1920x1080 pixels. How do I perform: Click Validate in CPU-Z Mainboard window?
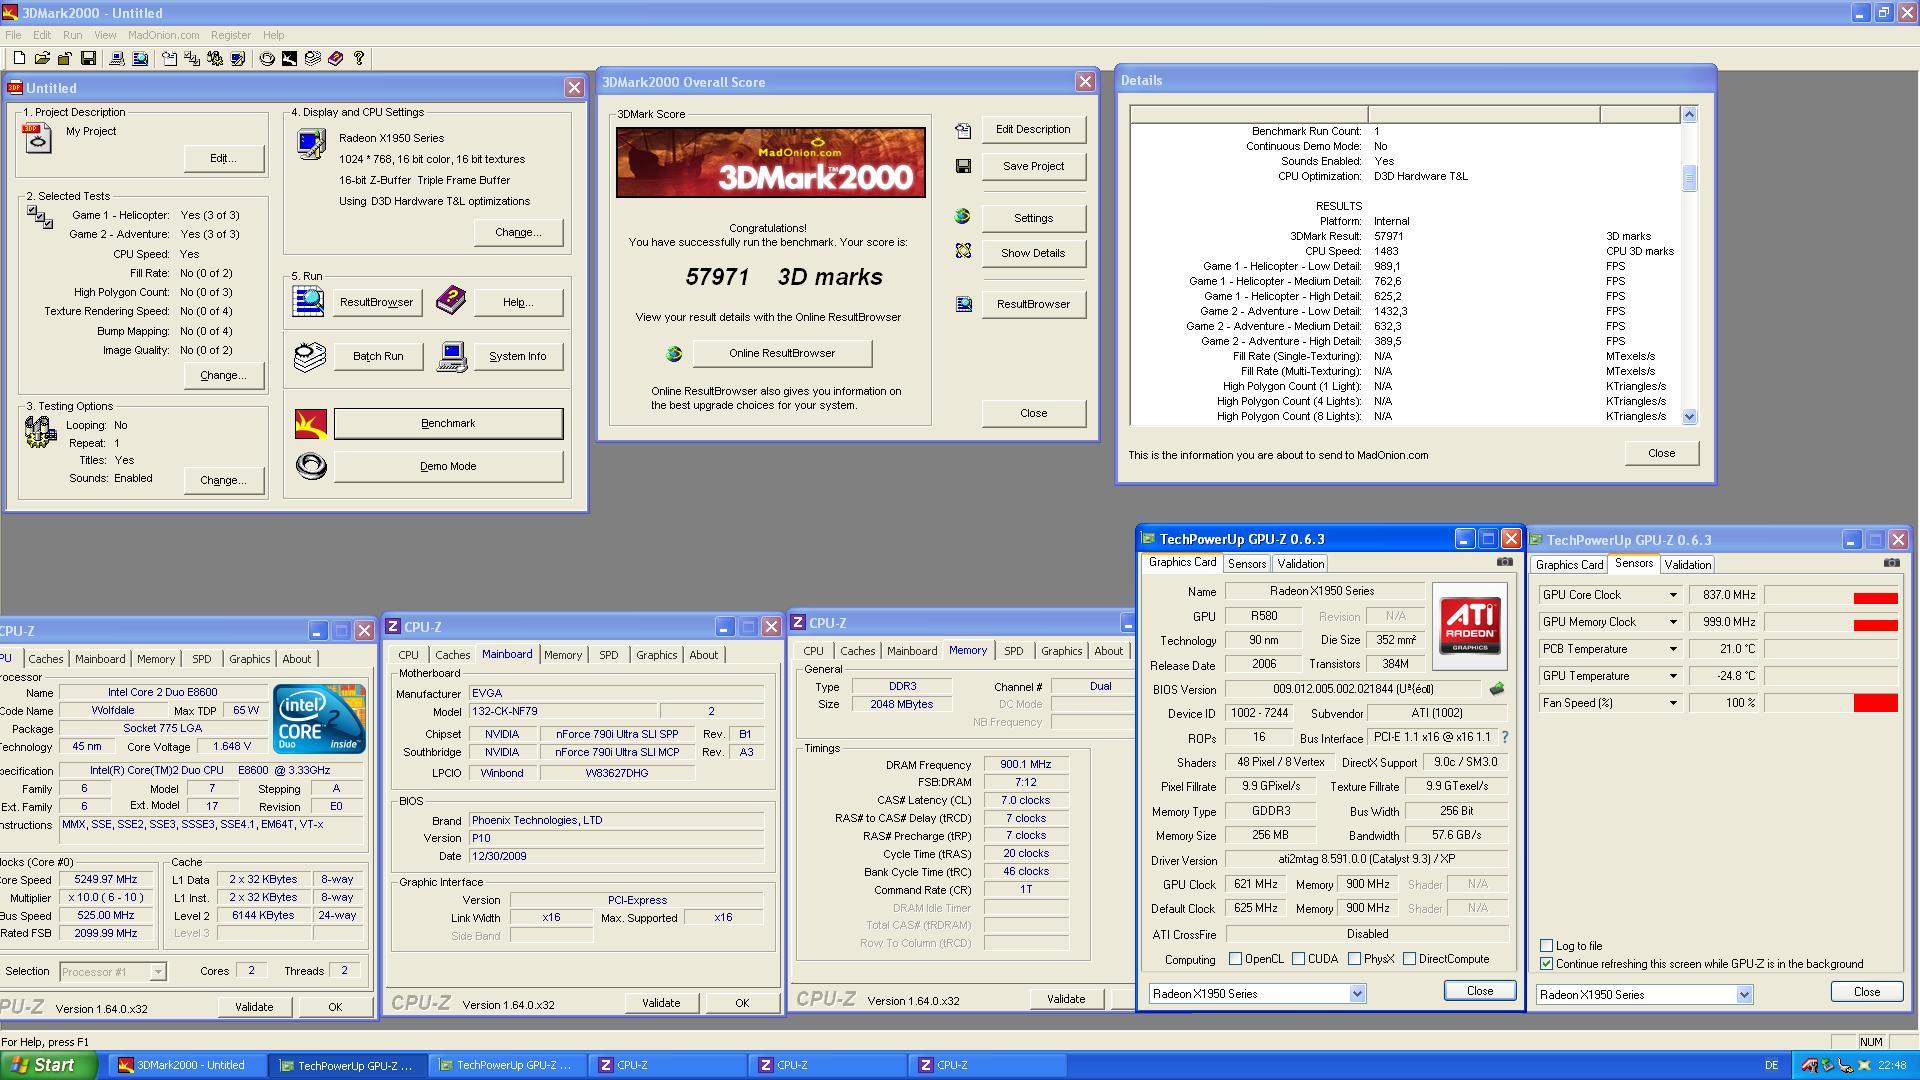(661, 1003)
